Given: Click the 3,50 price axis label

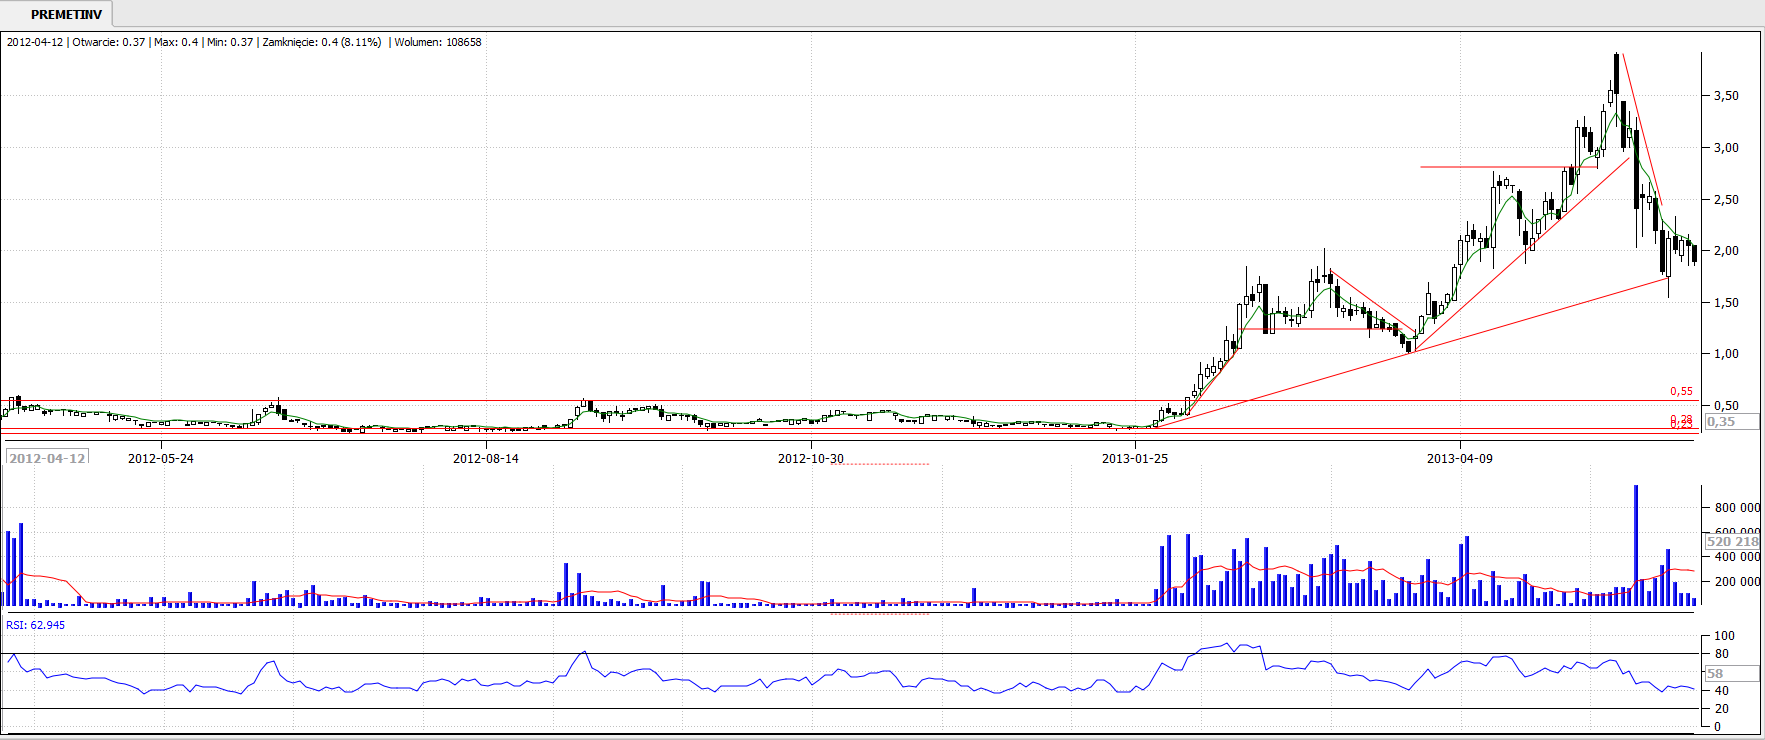Looking at the screenshot, I should [1726, 96].
